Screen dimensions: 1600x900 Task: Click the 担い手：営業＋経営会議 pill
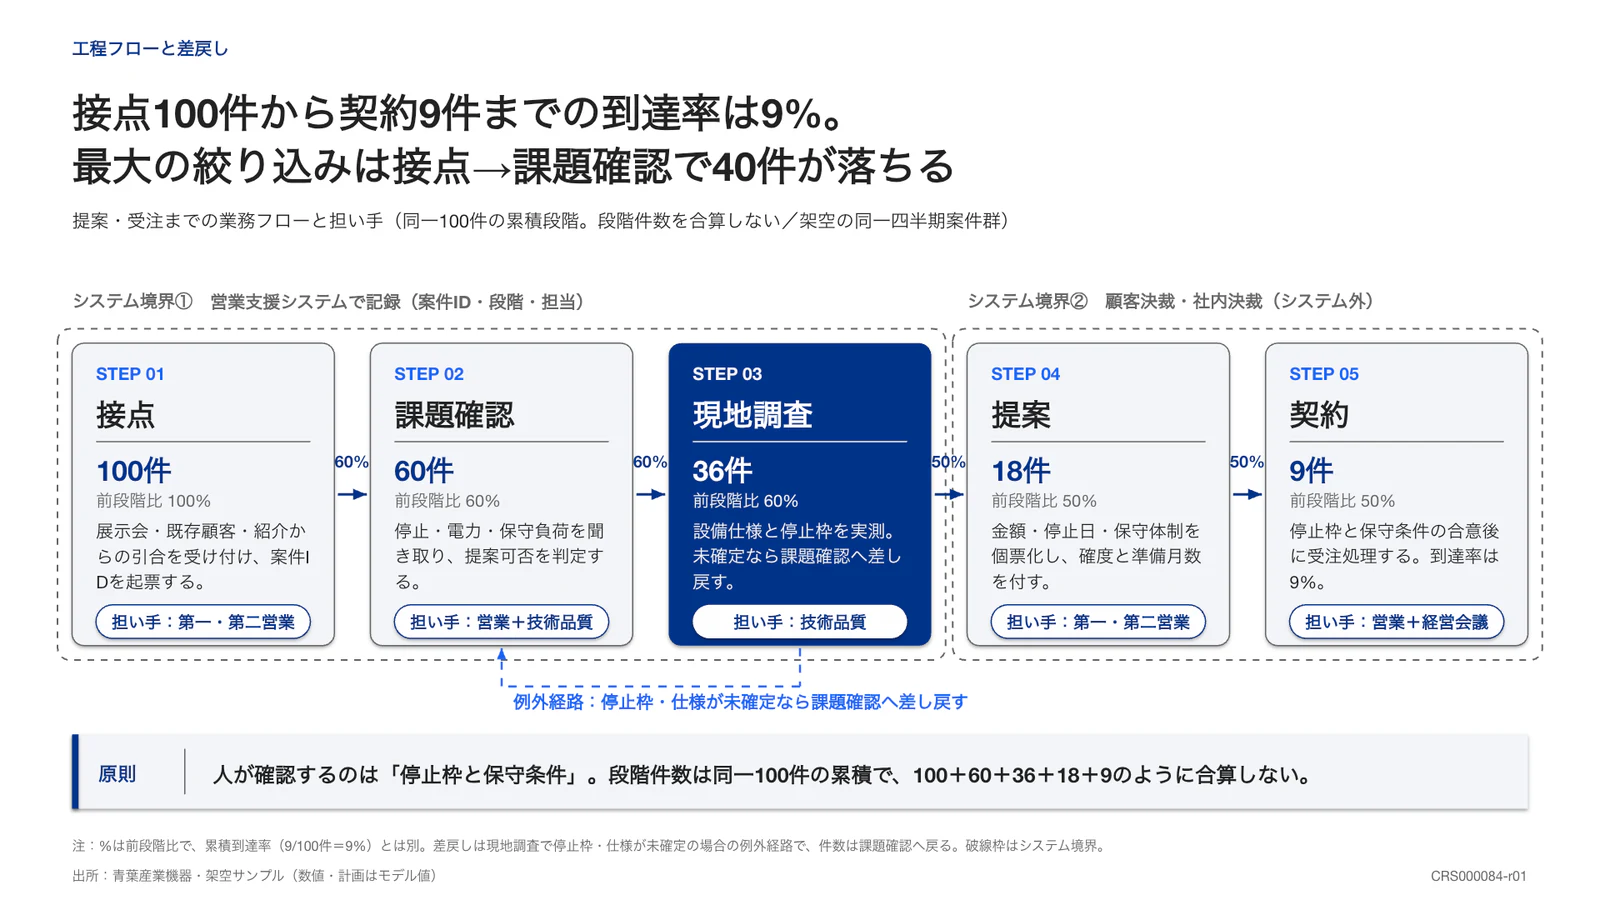(1396, 622)
